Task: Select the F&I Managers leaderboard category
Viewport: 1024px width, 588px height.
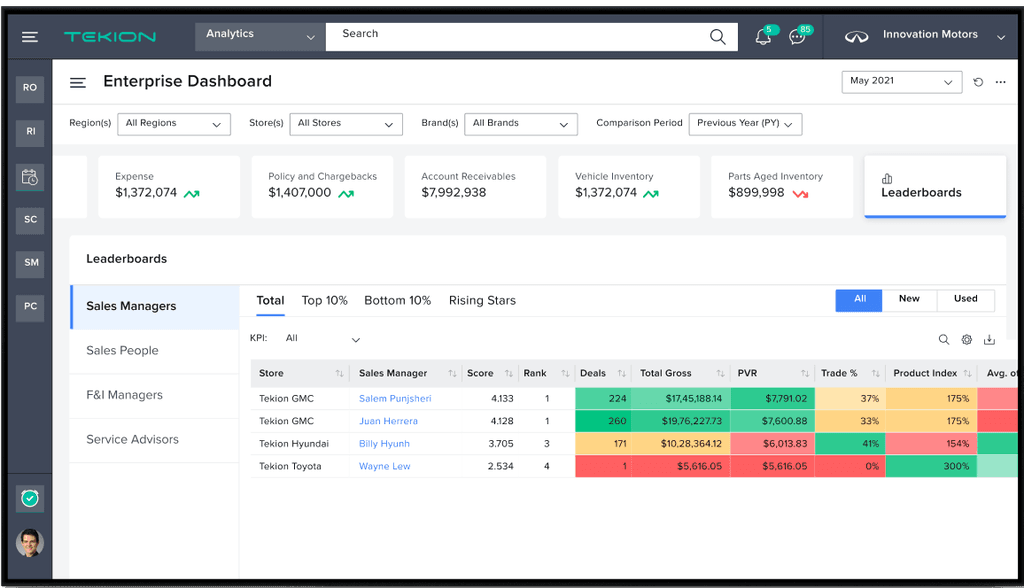Action: (x=125, y=395)
